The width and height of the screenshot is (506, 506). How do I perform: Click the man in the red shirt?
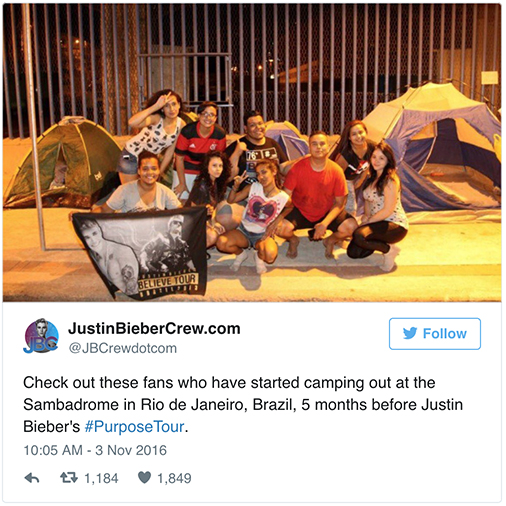click(x=317, y=195)
